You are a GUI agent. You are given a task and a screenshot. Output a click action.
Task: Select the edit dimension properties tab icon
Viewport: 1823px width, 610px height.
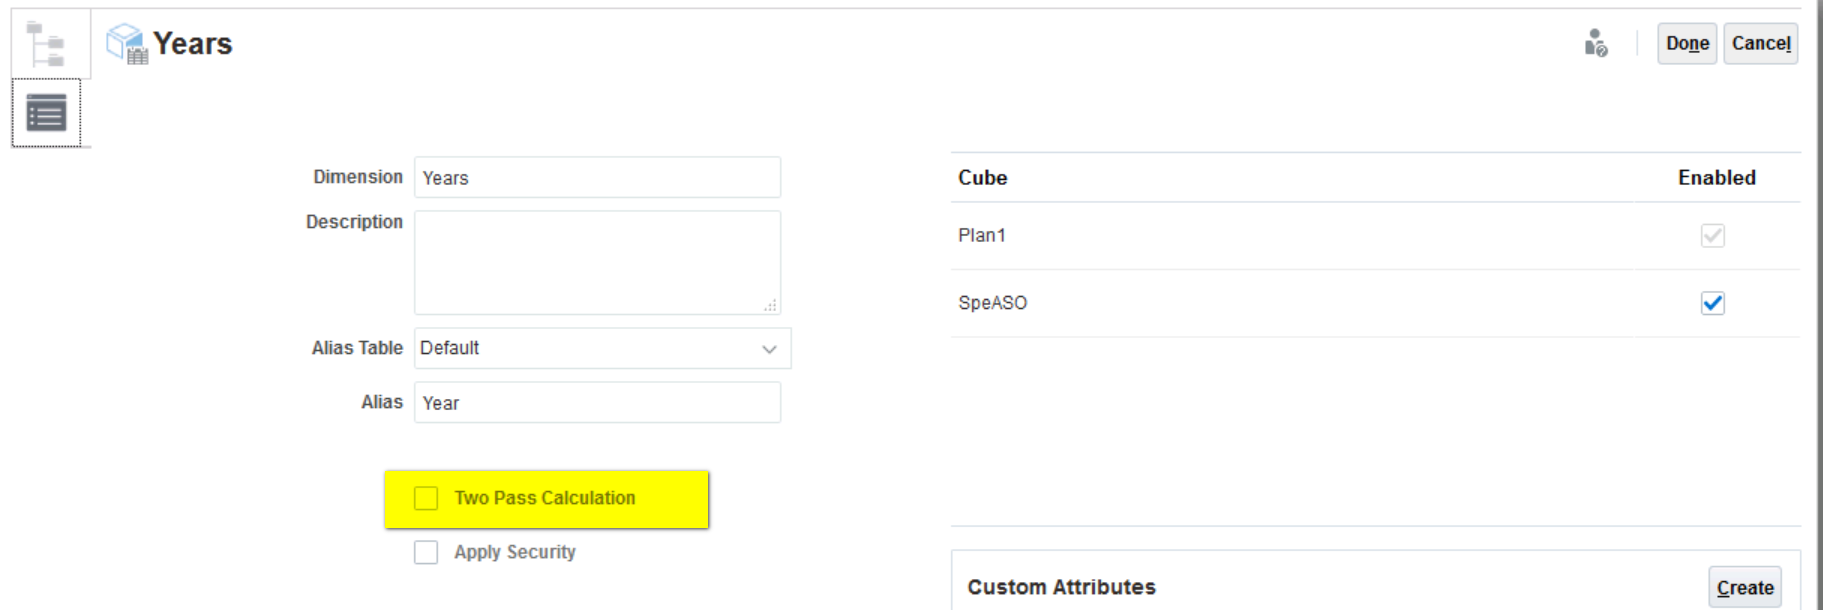46,113
